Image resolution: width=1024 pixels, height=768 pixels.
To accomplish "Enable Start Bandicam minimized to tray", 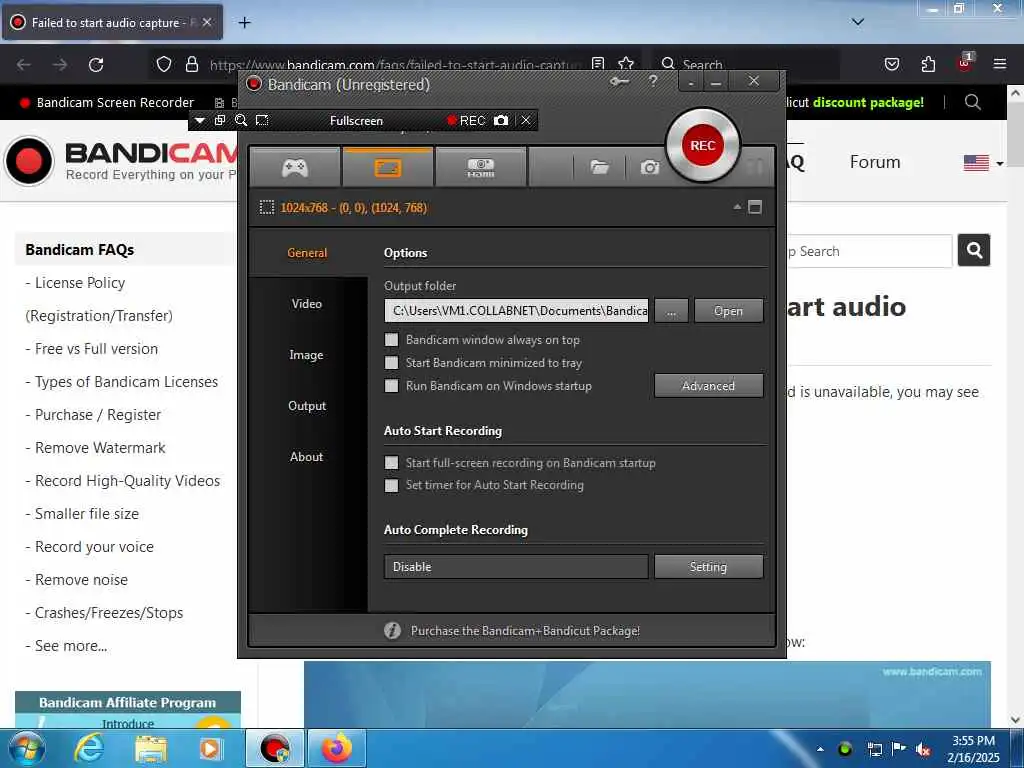I will [x=391, y=362].
